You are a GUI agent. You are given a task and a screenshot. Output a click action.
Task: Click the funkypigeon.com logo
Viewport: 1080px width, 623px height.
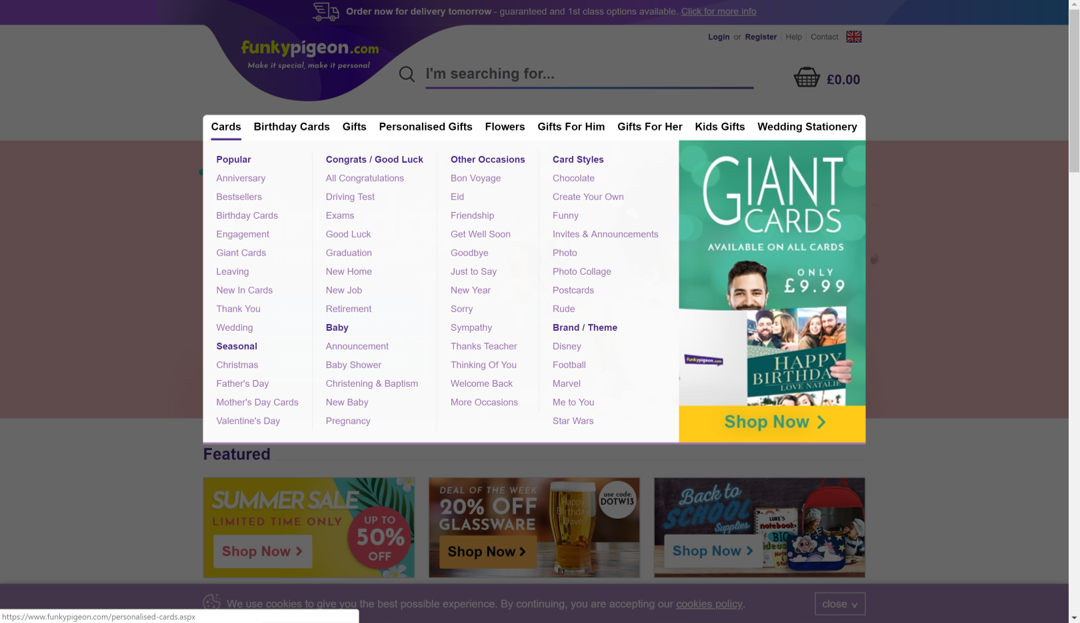tap(309, 53)
